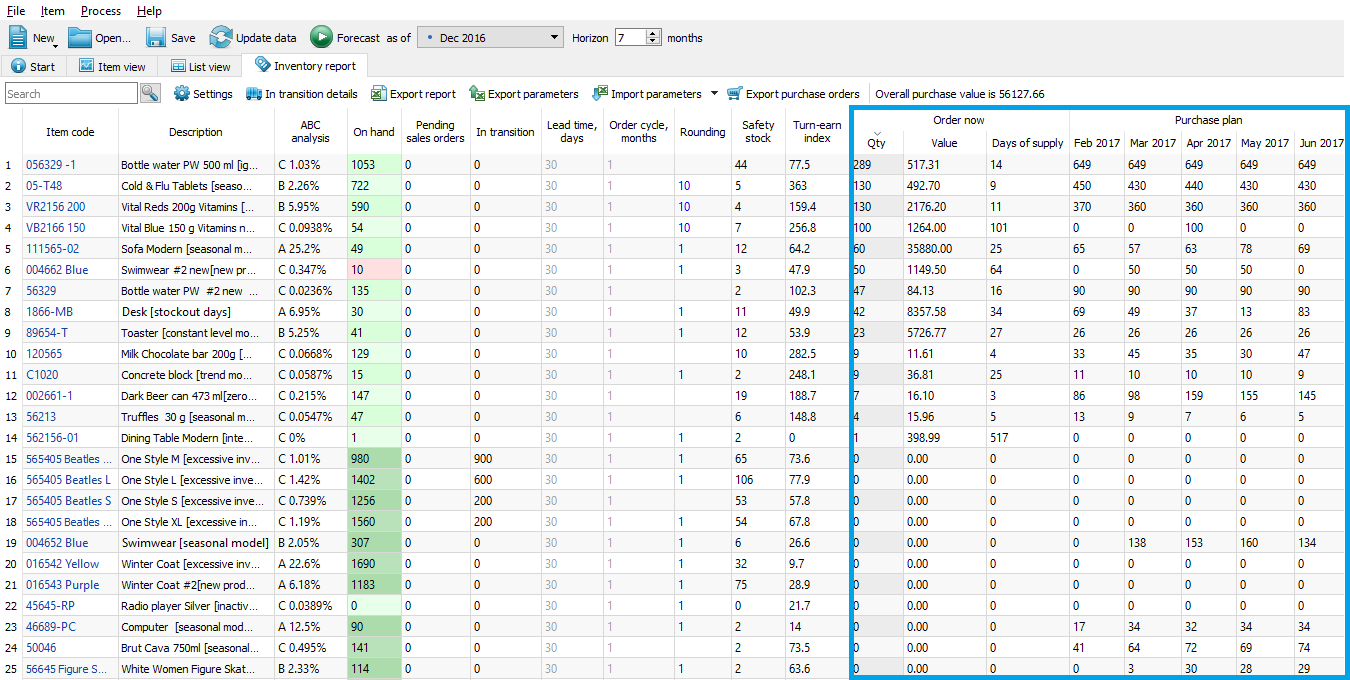Click the Export purchase orders cart icon
Screen dimensions: 1350x680
[735, 94]
